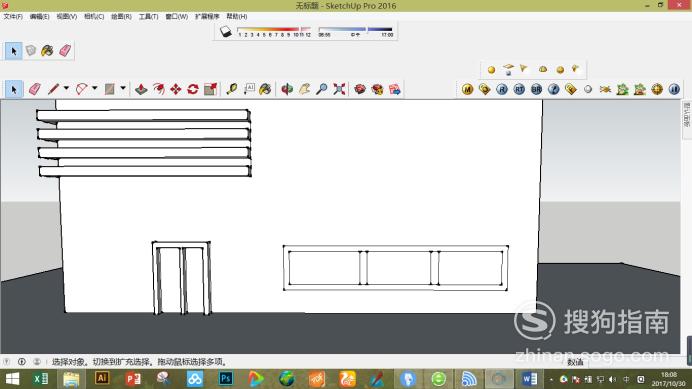Toggle the Make Component icon in top toolbar
Image resolution: width=692 pixels, height=389 pixels.
30,51
